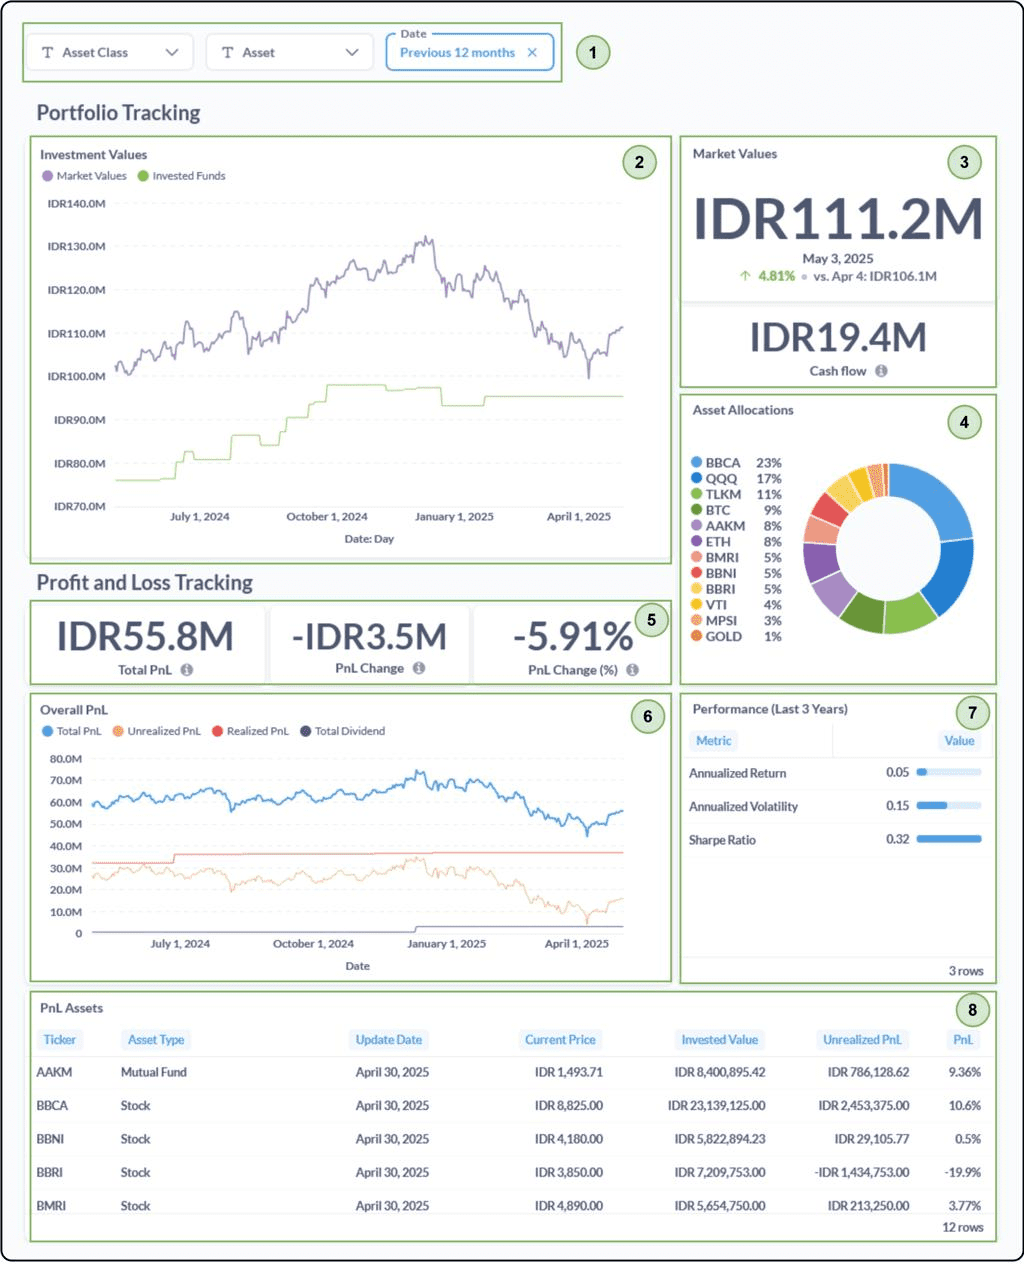Click the IDR19.4M cash flow figure
The width and height of the screenshot is (1024, 1279).
pyautogui.click(x=838, y=338)
